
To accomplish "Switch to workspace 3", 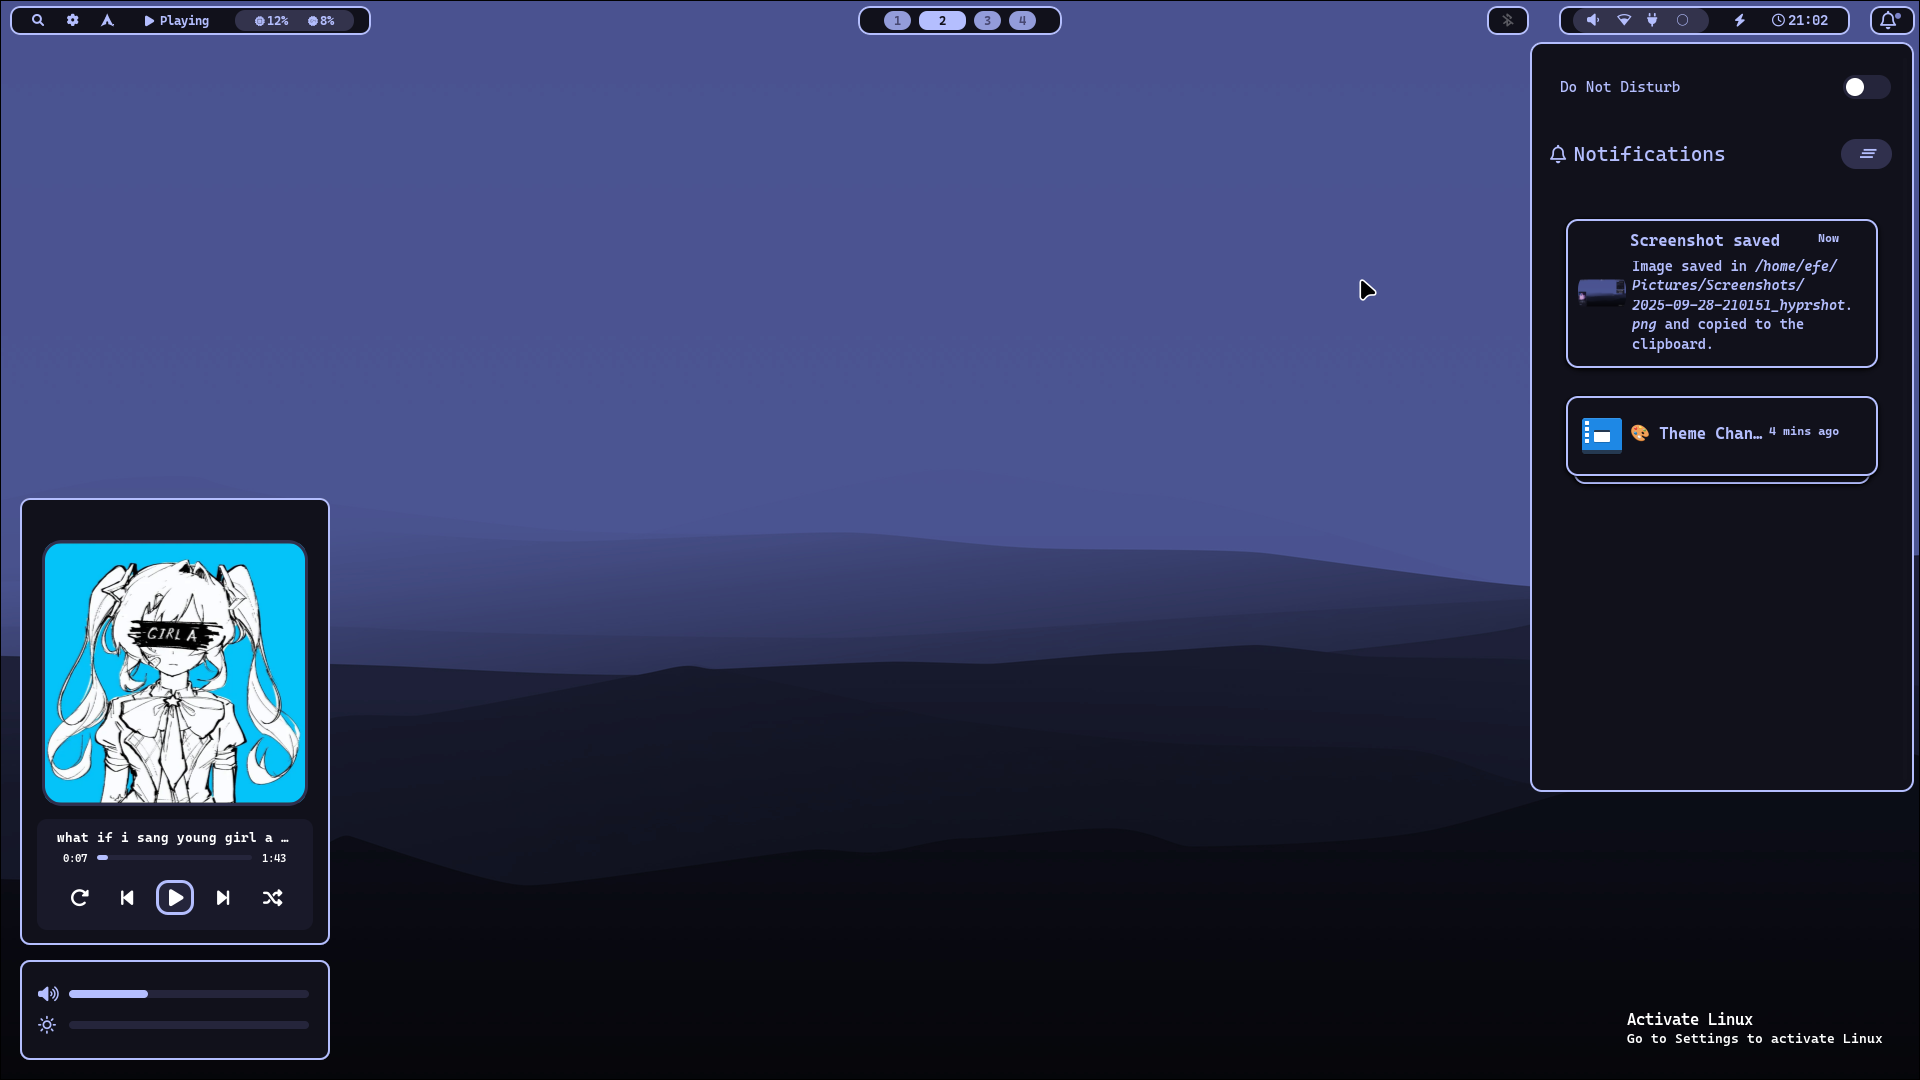I will [x=987, y=20].
